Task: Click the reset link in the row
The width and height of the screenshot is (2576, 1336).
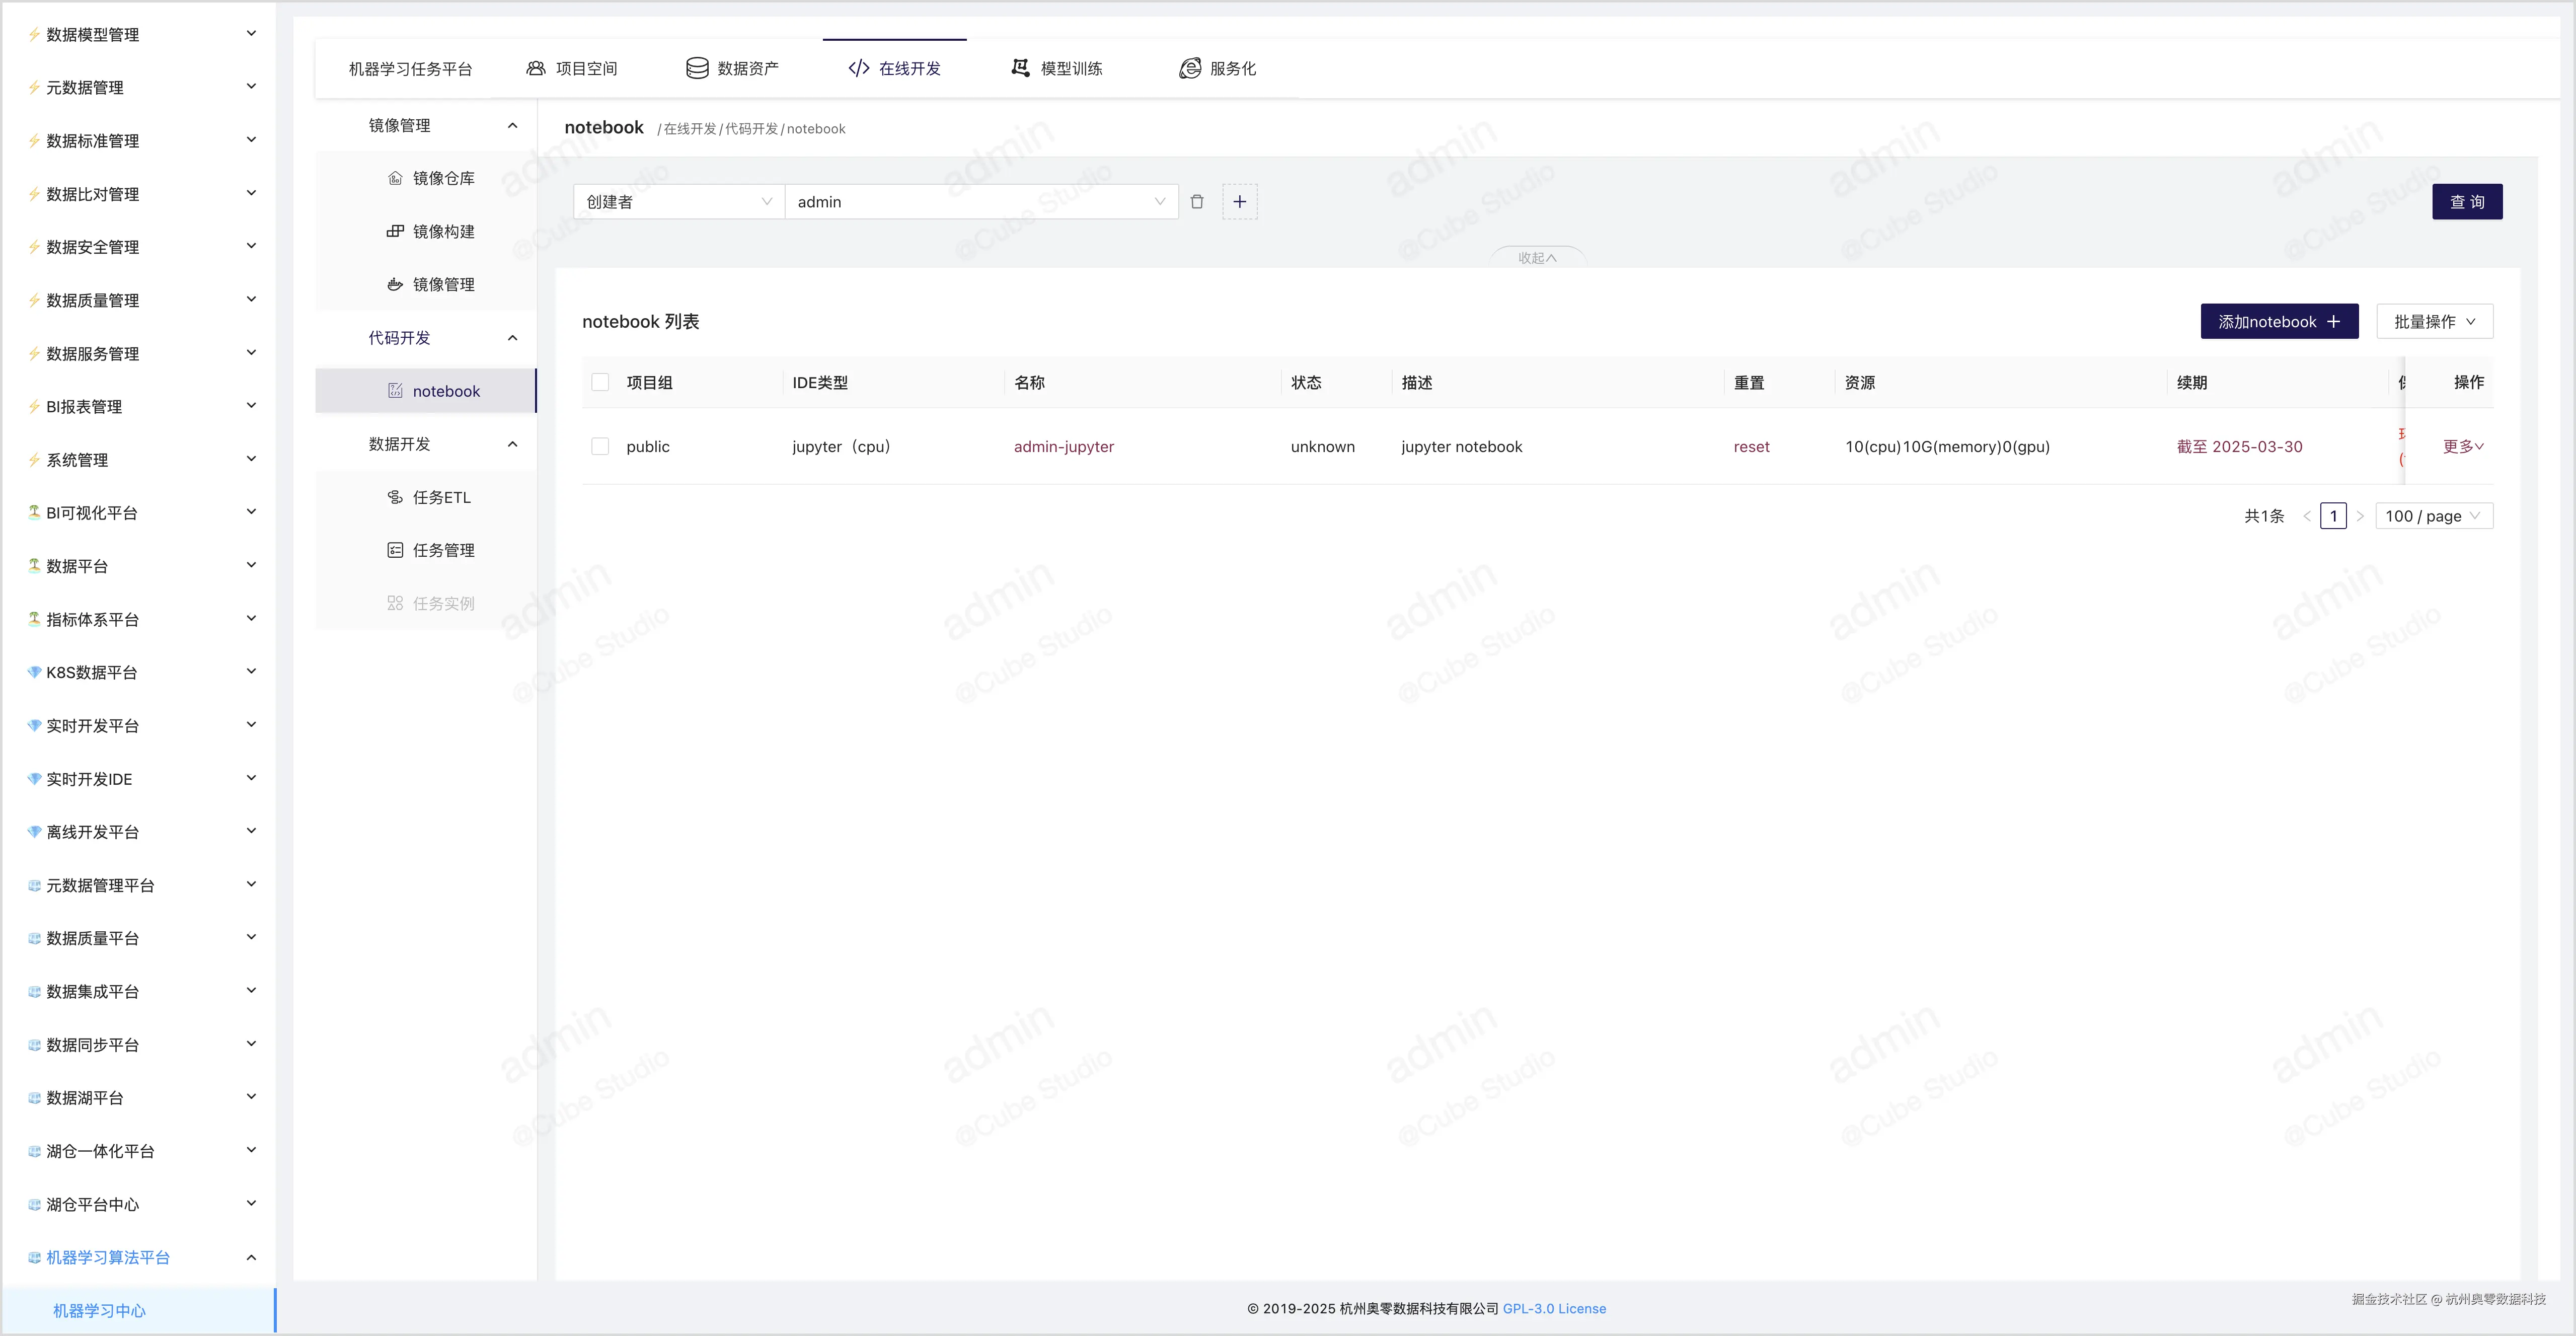Action: coord(1751,446)
